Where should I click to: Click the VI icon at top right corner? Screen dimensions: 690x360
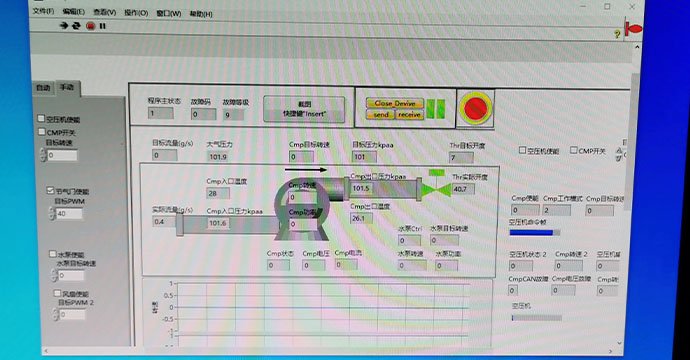click(x=633, y=29)
